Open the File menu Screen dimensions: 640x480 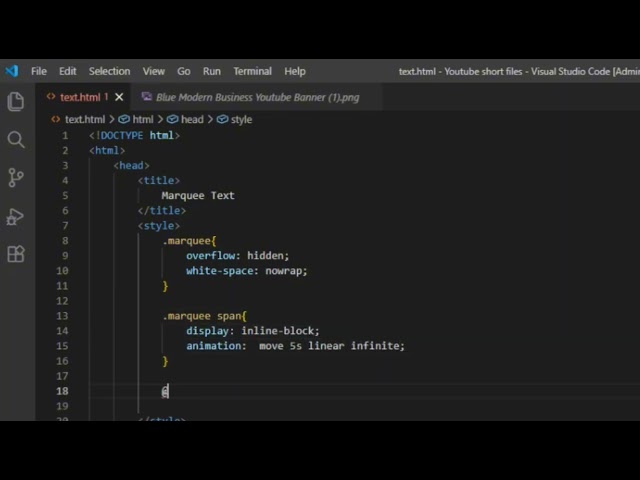point(39,71)
